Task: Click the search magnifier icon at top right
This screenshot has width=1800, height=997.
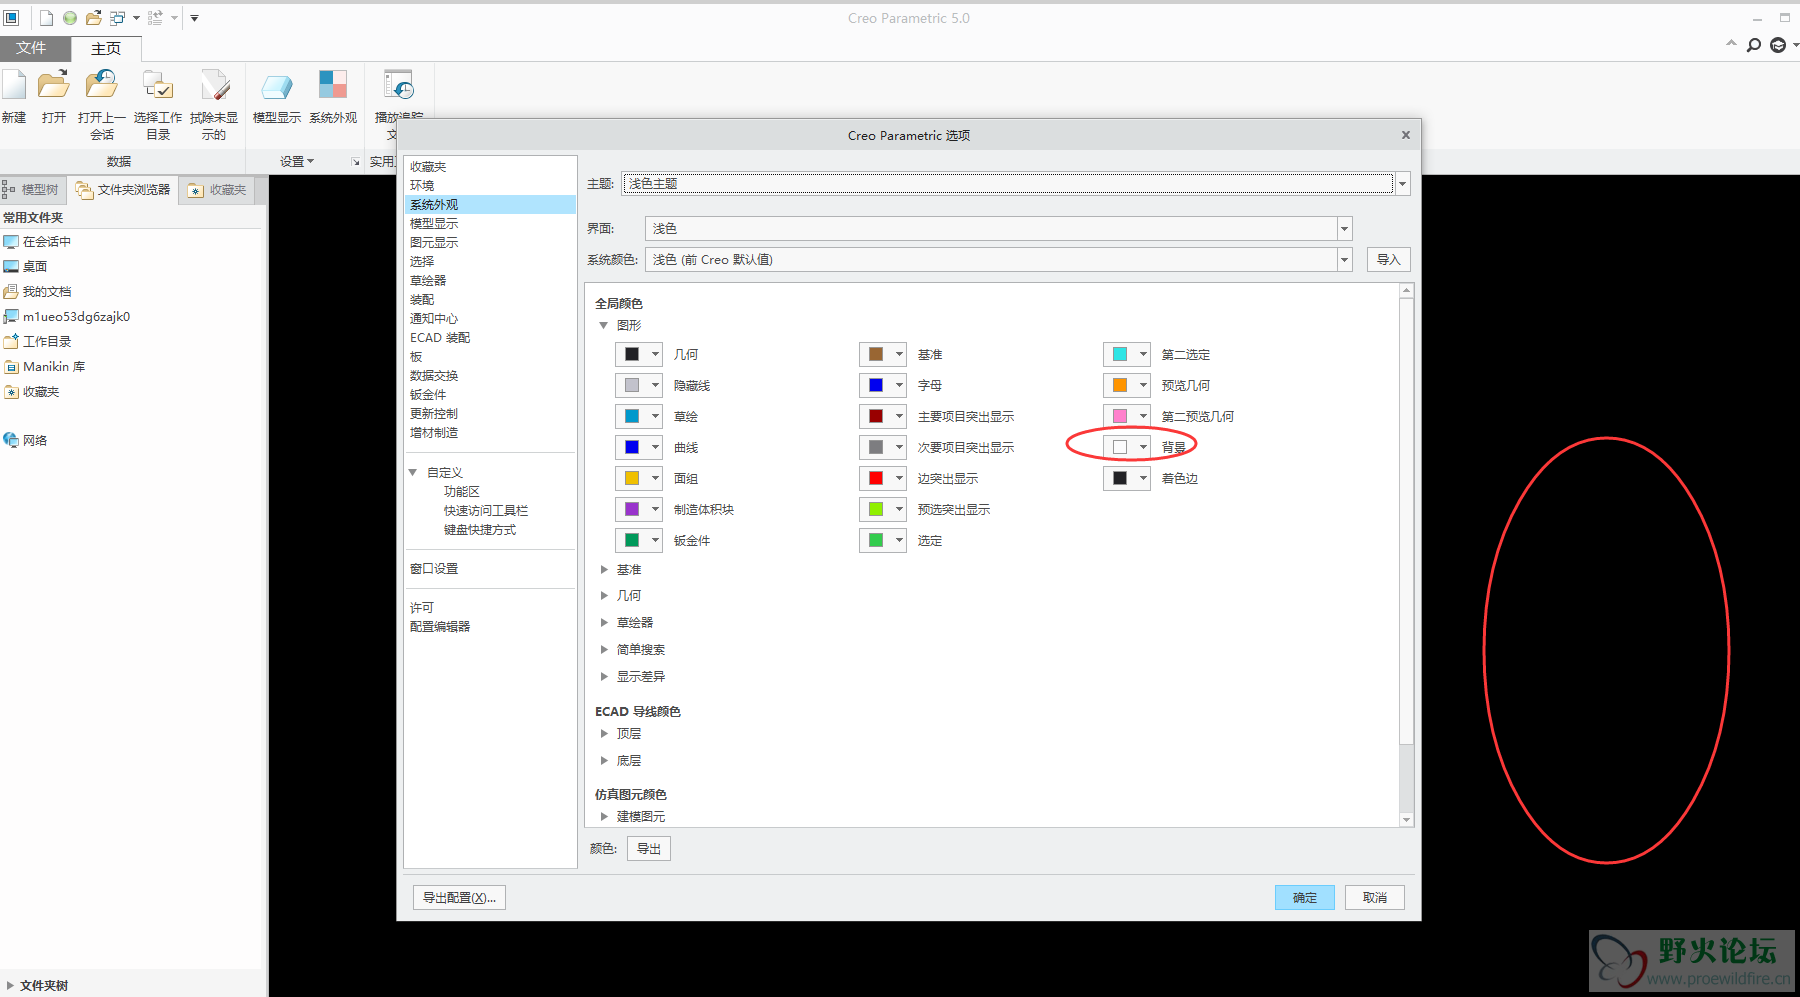Action: (x=1754, y=45)
